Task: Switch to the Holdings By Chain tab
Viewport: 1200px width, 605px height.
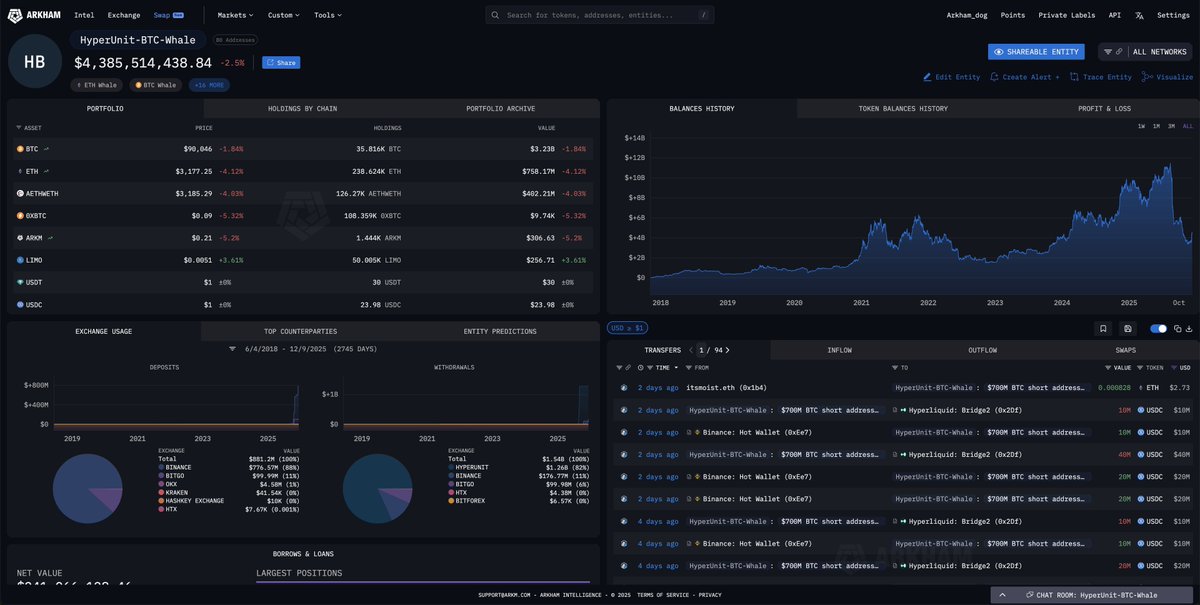Action: pyautogui.click(x=302, y=108)
